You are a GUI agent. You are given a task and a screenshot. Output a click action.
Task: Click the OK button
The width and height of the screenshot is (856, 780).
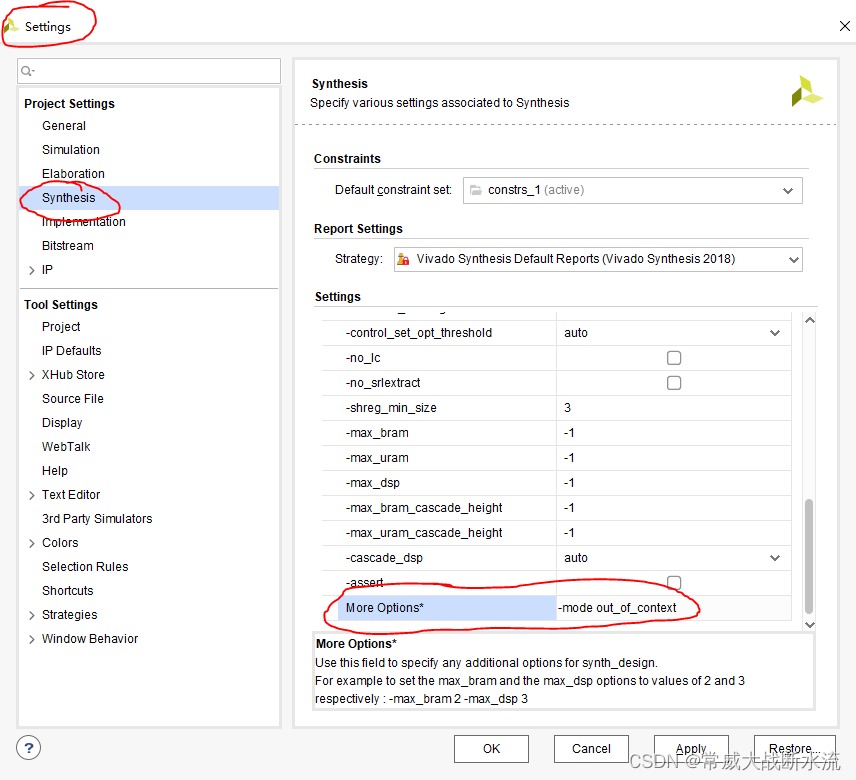pos(491,748)
